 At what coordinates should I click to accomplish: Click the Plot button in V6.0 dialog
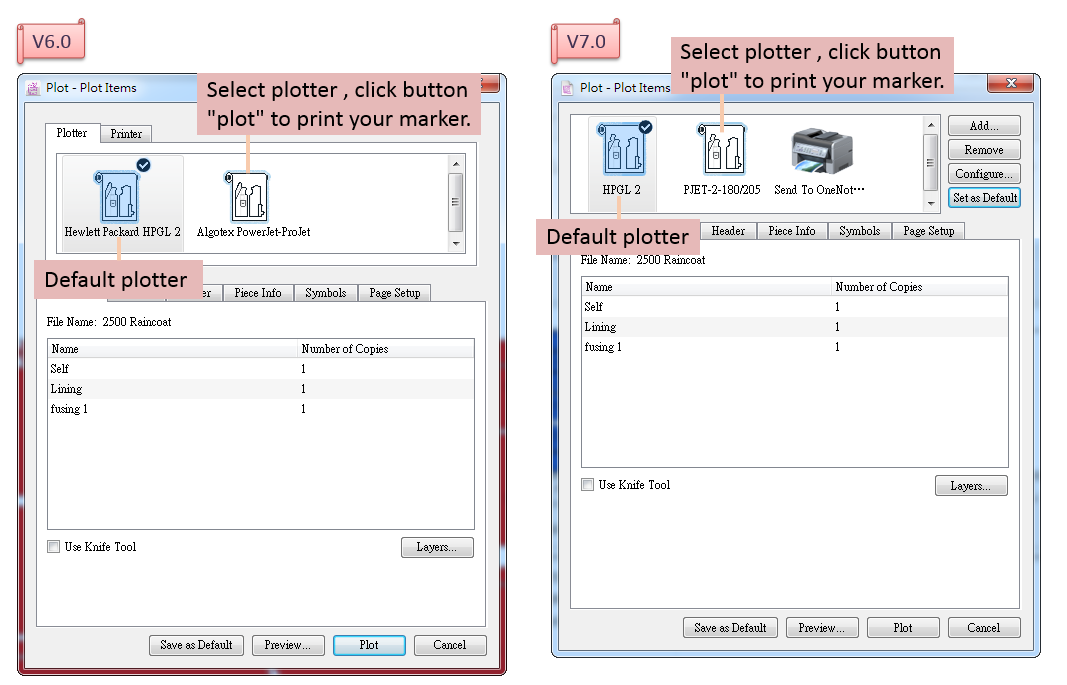[x=369, y=645]
